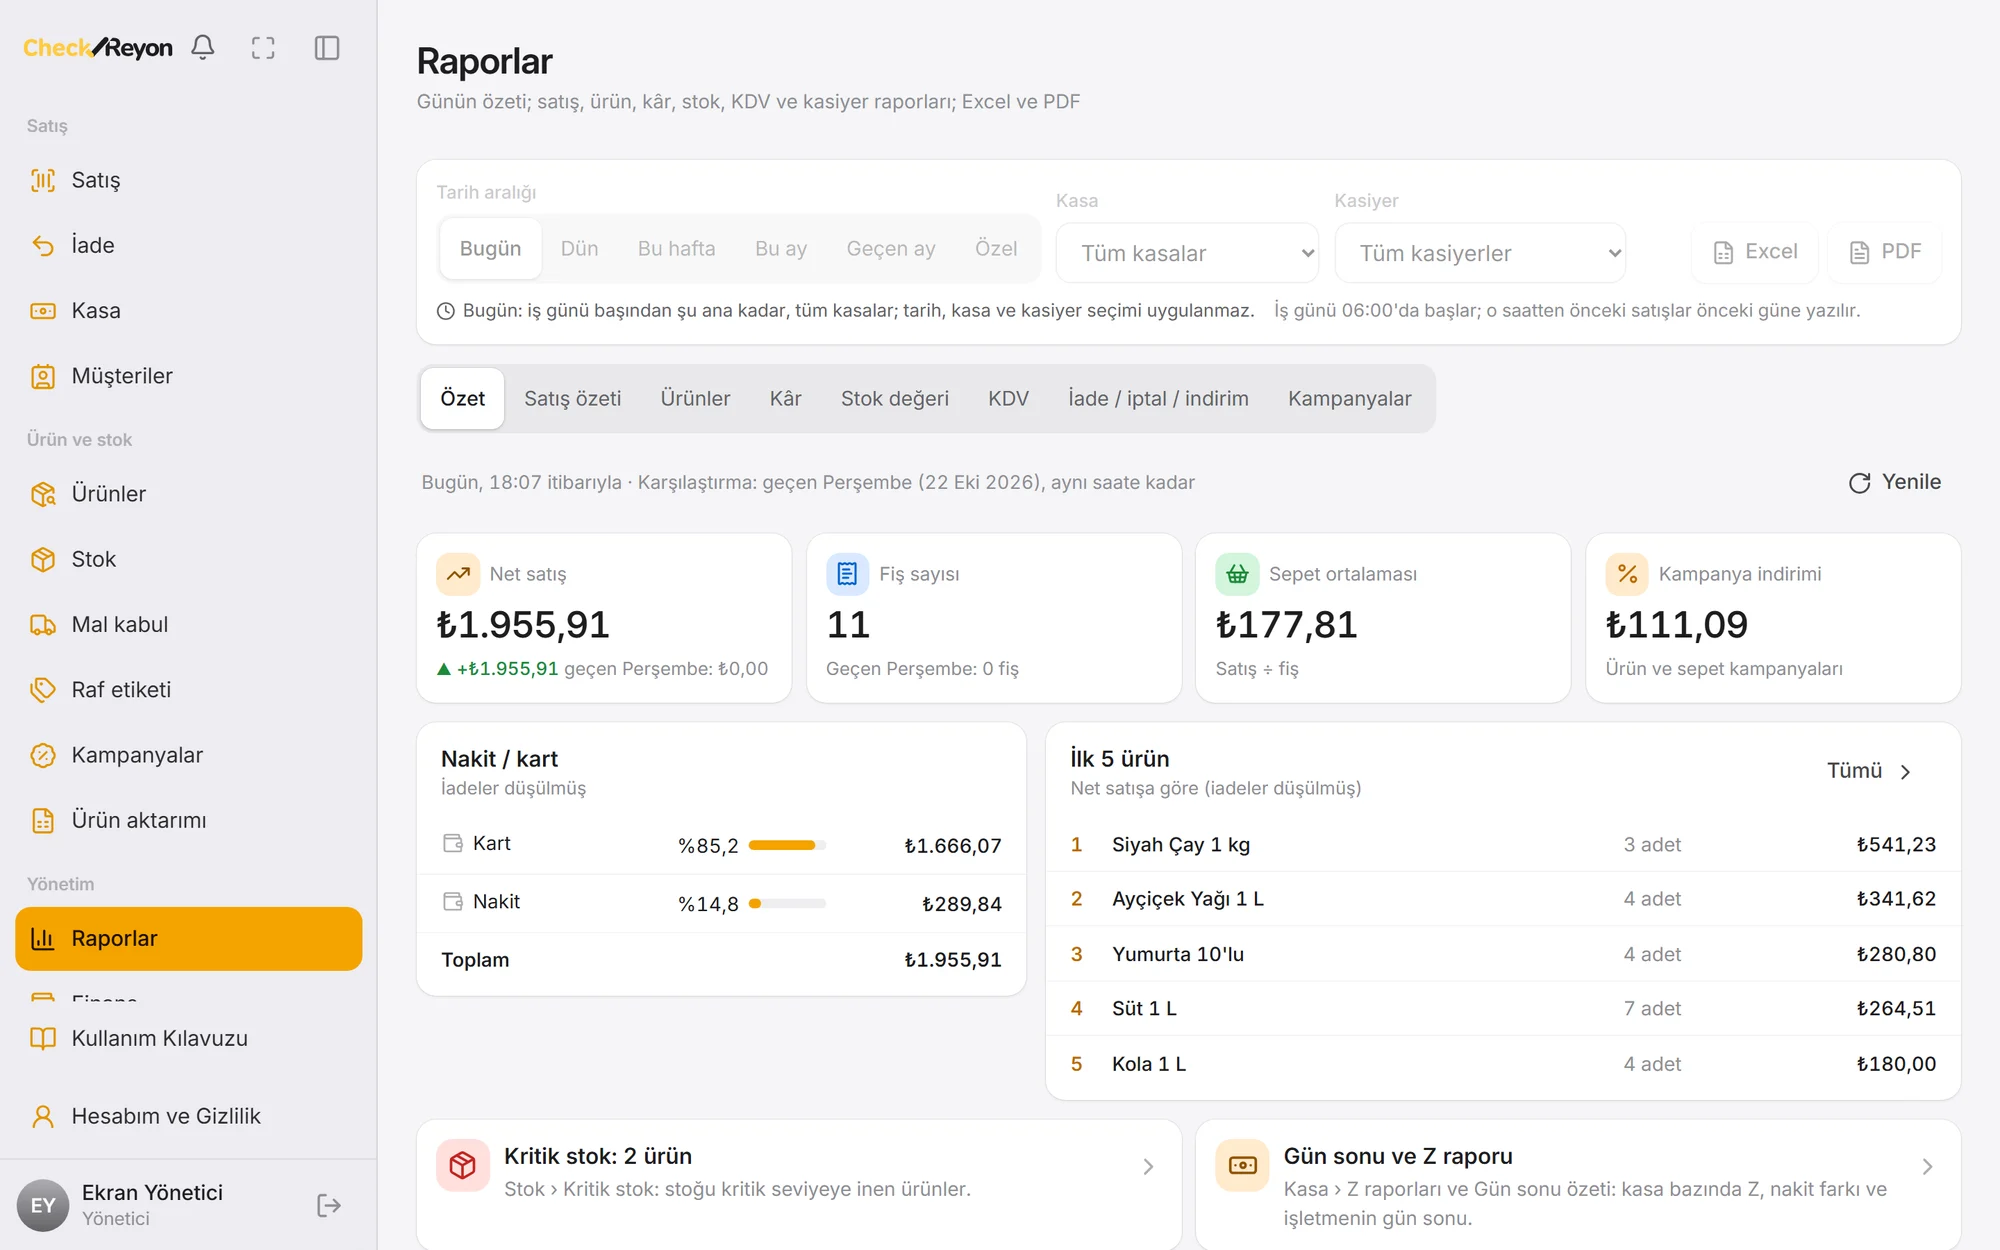This screenshot has width=2000, height=1250.
Task: Open the Stok değeri tab
Action: point(894,399)
